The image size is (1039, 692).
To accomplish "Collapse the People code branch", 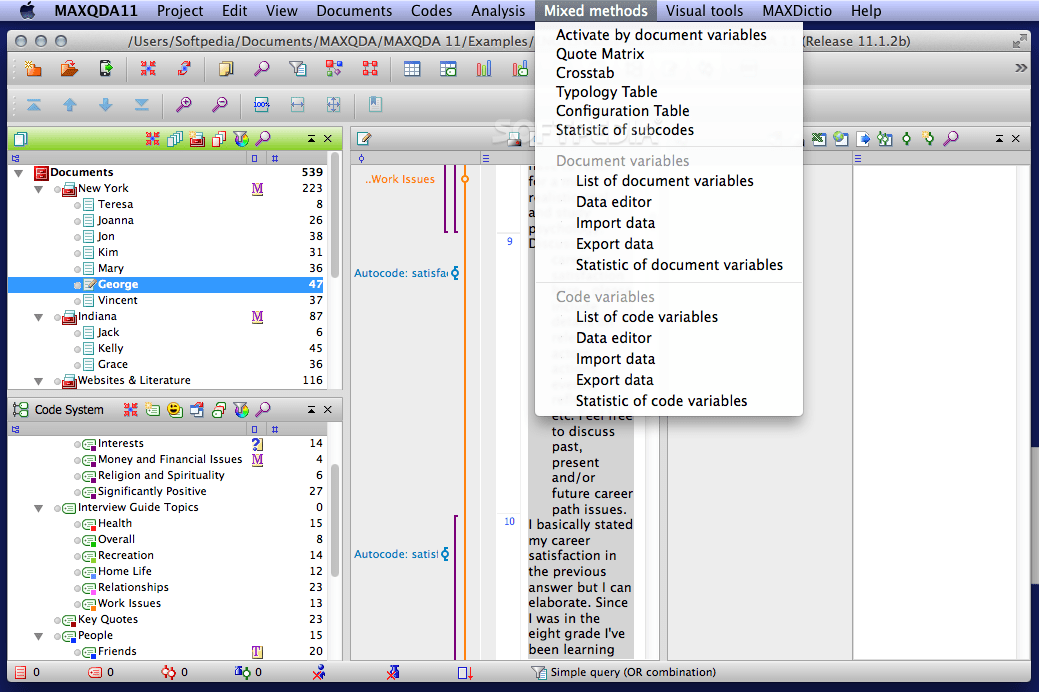I will tap(38, 636).
